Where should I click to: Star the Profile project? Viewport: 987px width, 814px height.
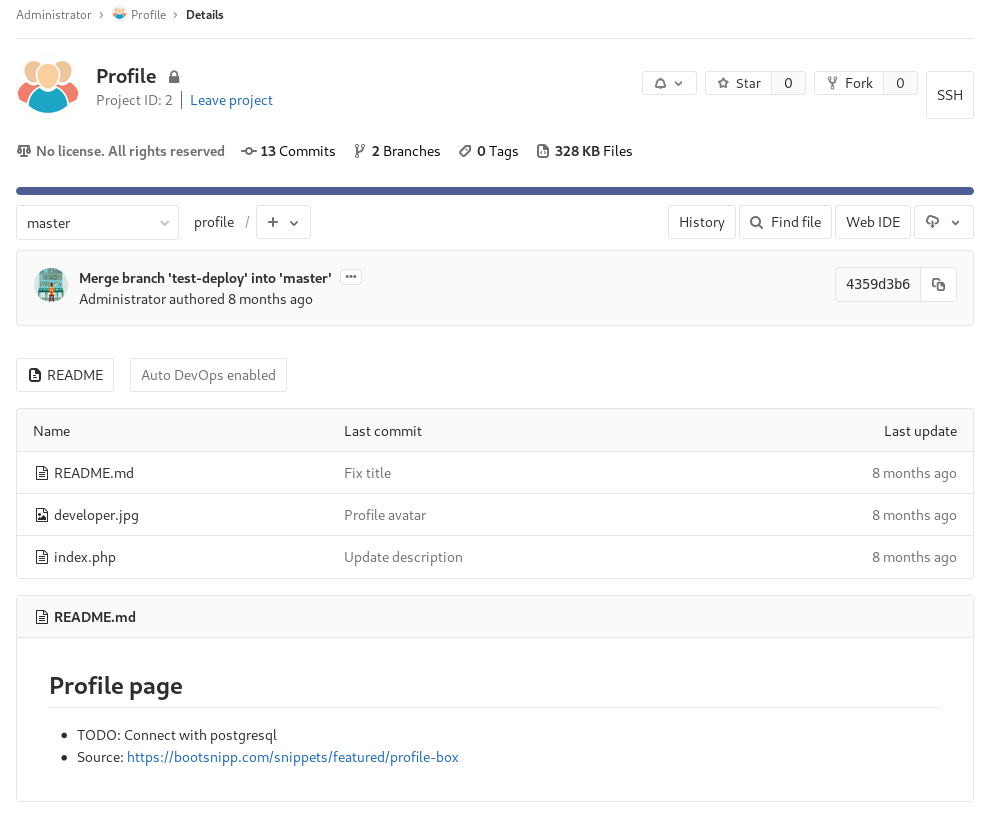click(738, 83)
